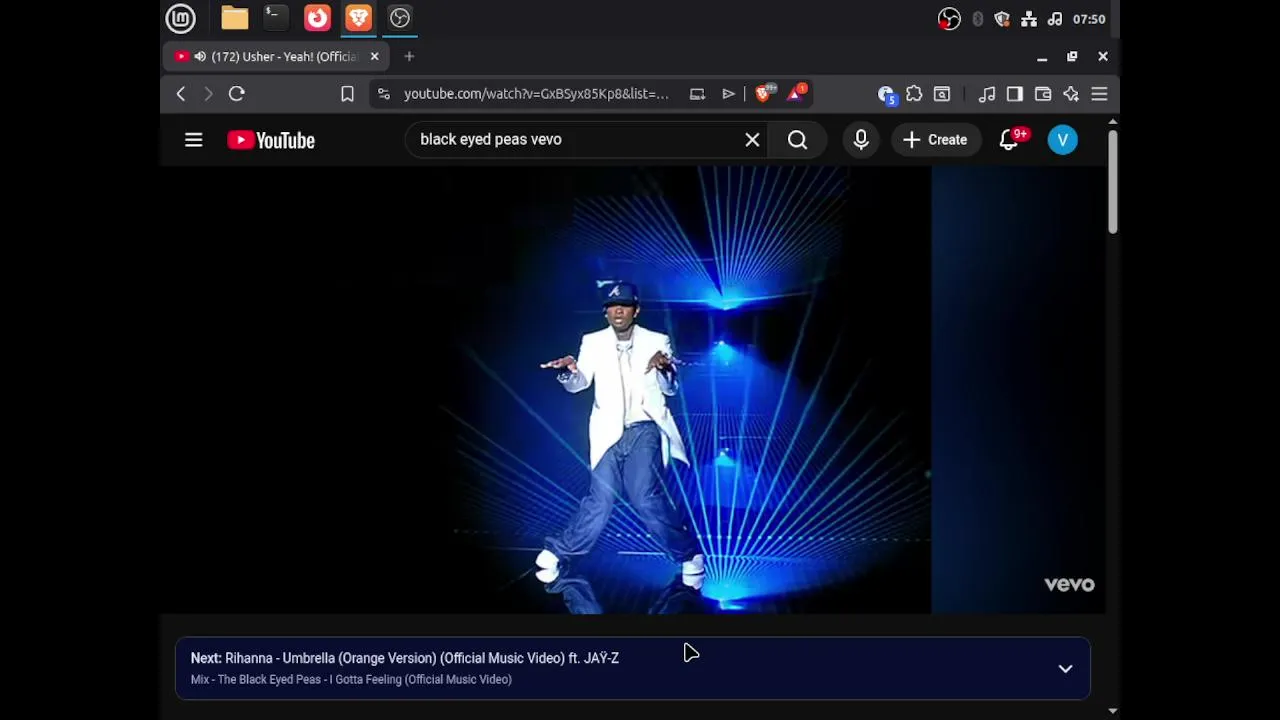Restore the Brave browser window size
Viewport: 1280px width, 720px height.
coord(1072,57)
